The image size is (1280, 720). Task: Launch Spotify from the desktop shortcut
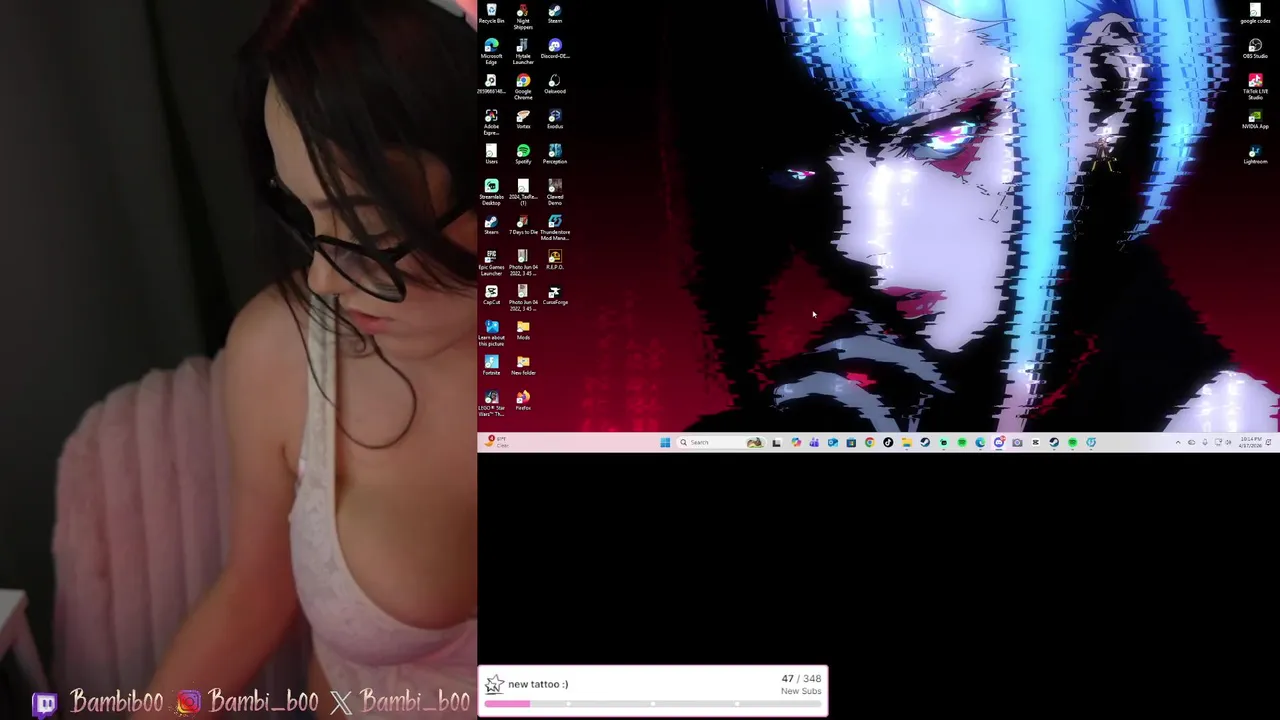(x=523, y=154)
